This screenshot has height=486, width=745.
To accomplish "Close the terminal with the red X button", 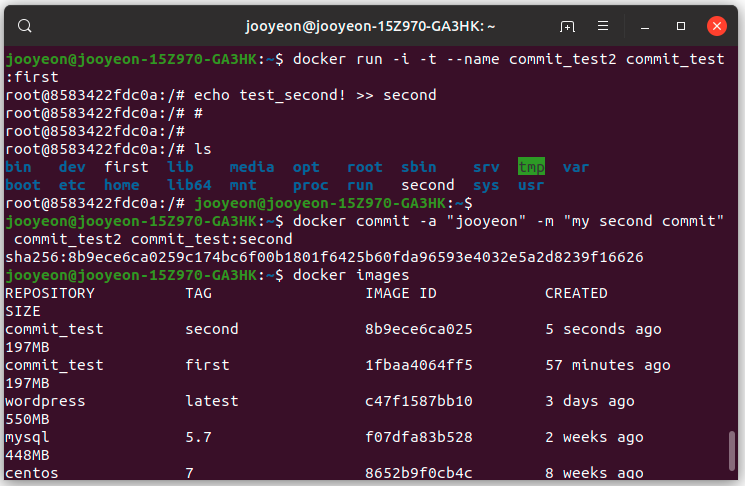I will click(x=716, y=26).
